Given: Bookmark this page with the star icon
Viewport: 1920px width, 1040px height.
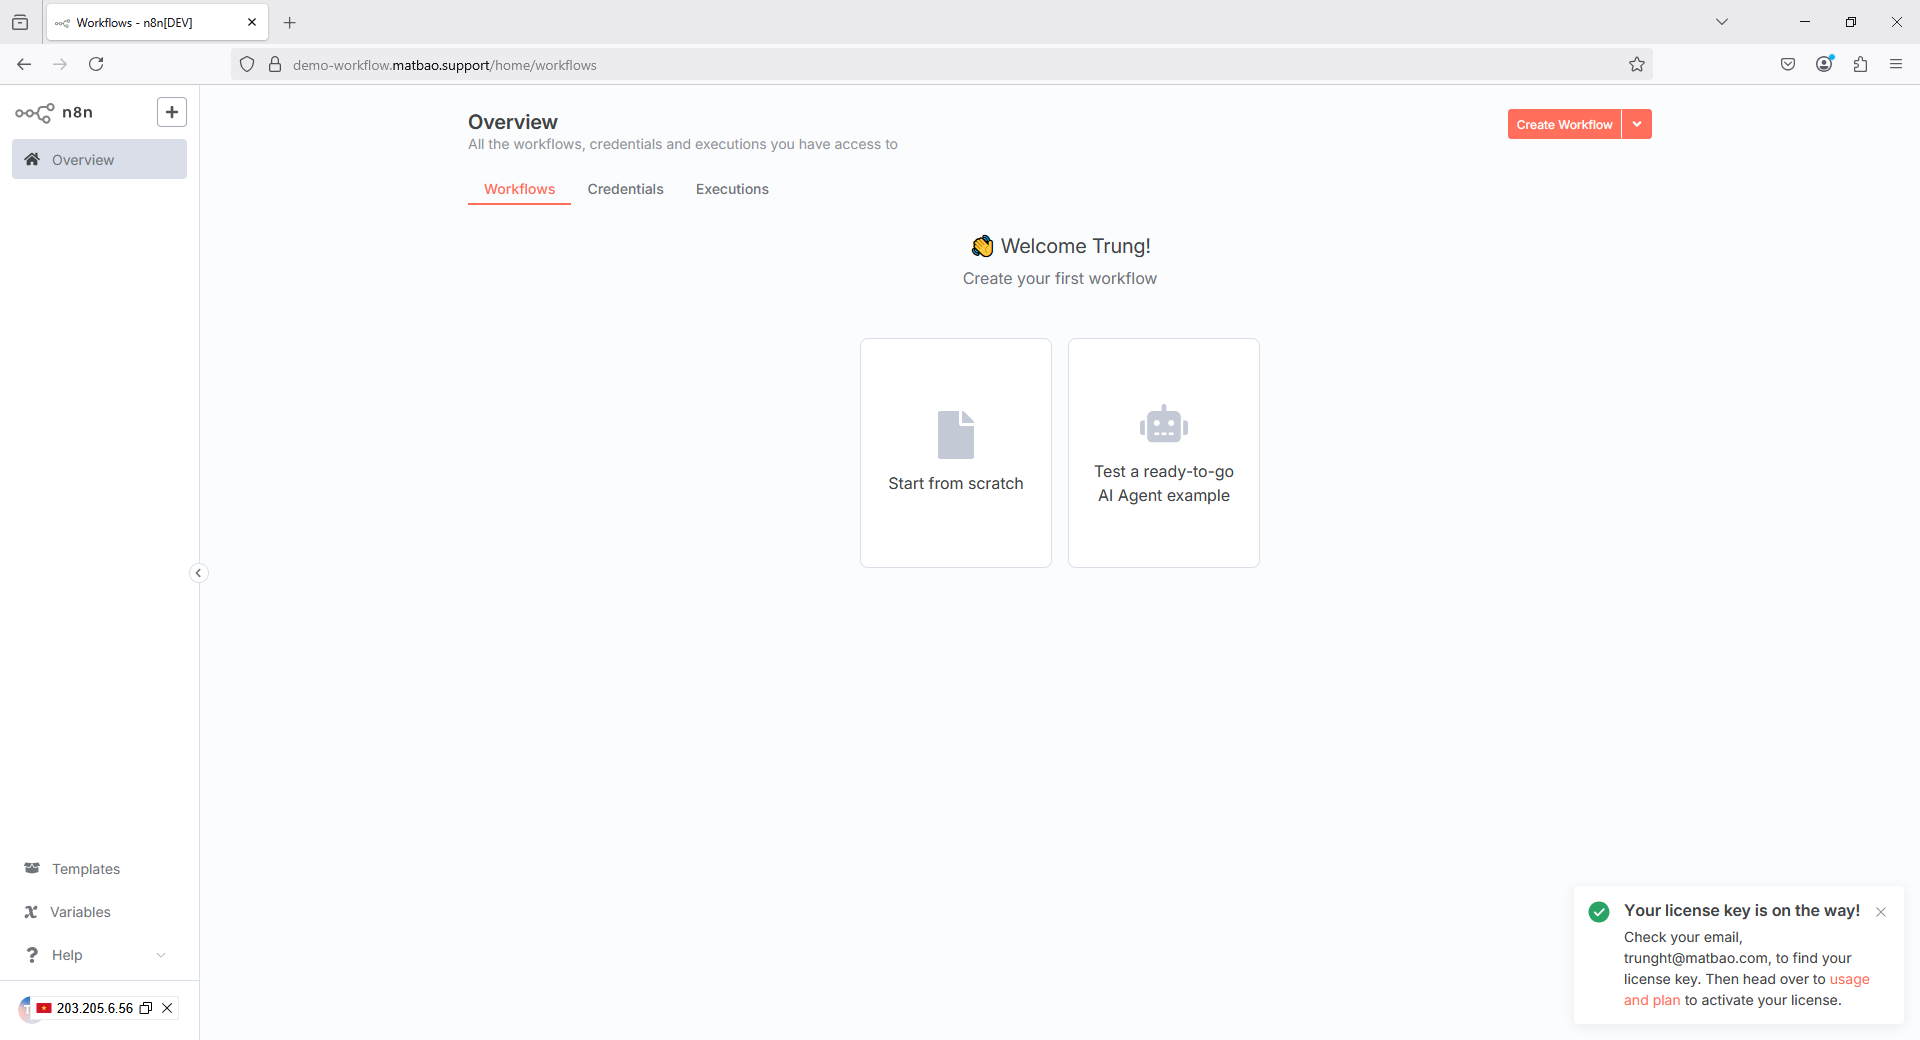Looking at the screenshot, I should [x=1637, y=65].
